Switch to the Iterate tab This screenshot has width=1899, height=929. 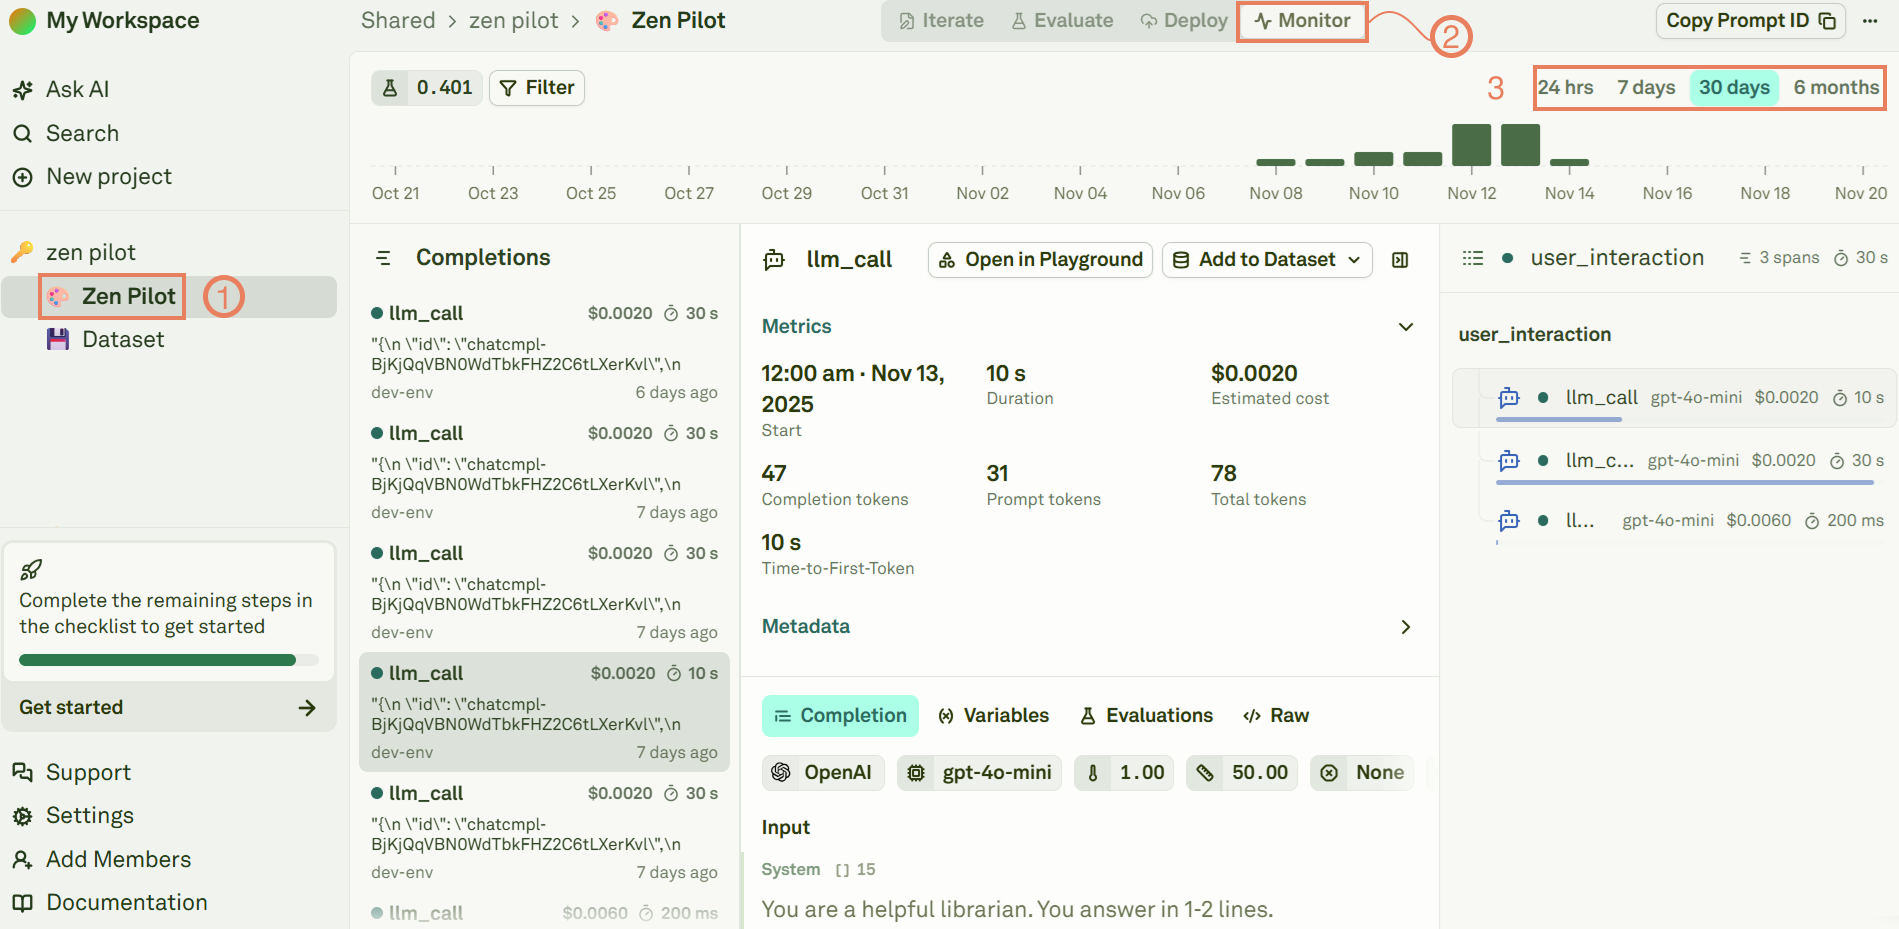pyautogui.click(x=941, y=21)
